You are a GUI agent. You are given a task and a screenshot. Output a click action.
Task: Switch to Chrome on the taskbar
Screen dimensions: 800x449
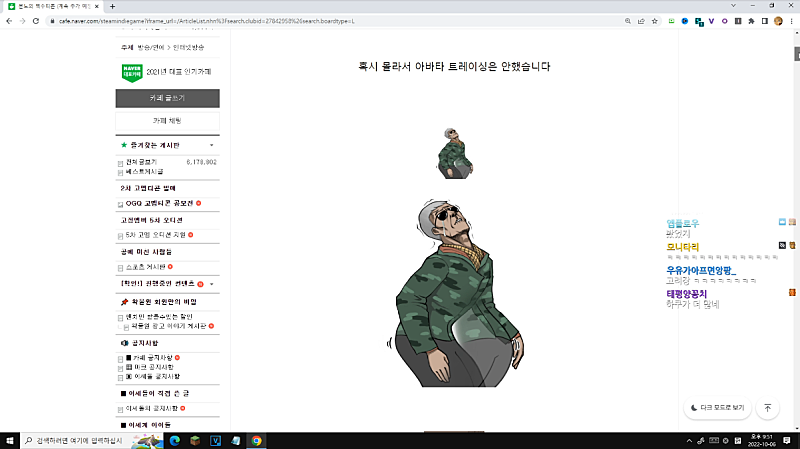(x=256, y=440)
